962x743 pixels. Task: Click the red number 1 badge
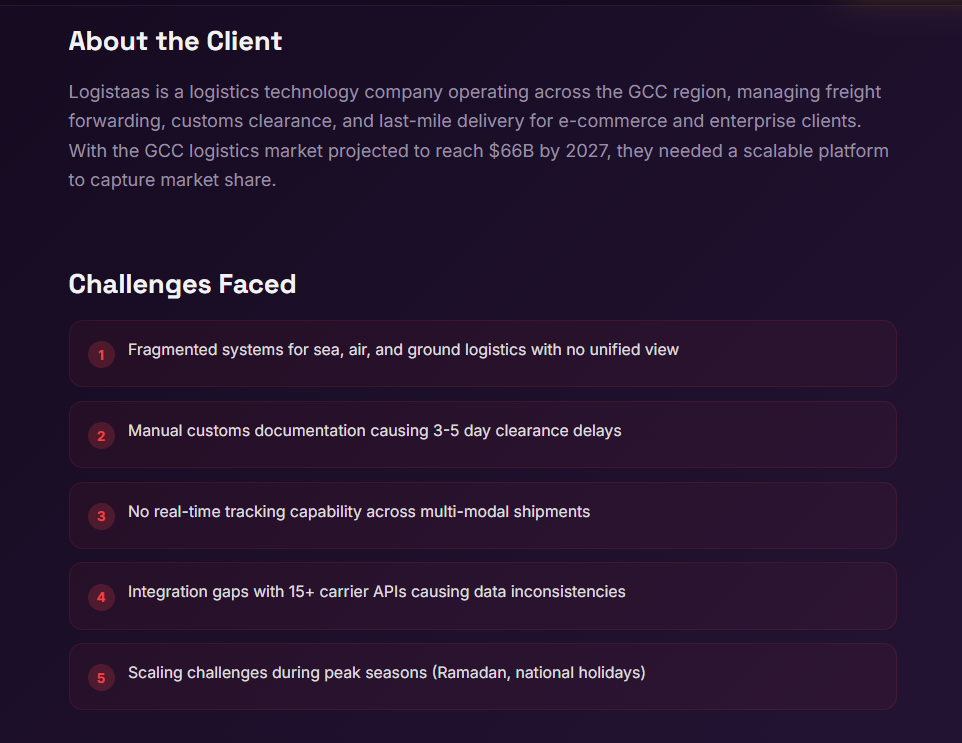[x=101, y=354]
